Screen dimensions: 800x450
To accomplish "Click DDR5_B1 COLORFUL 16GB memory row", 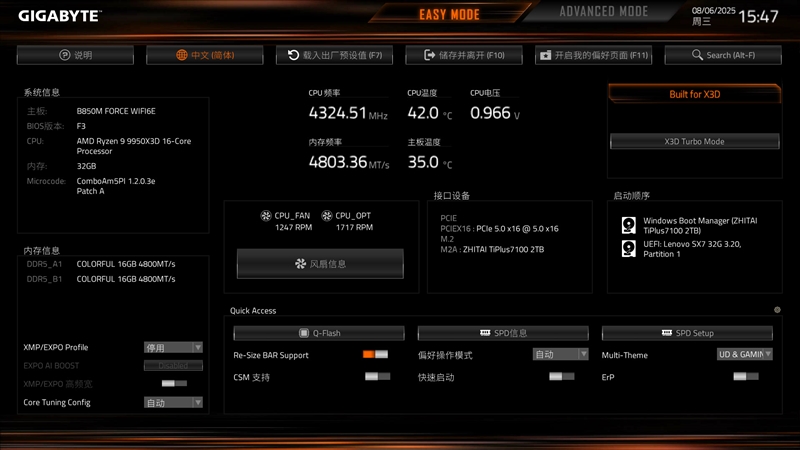I will coord(101,279).
